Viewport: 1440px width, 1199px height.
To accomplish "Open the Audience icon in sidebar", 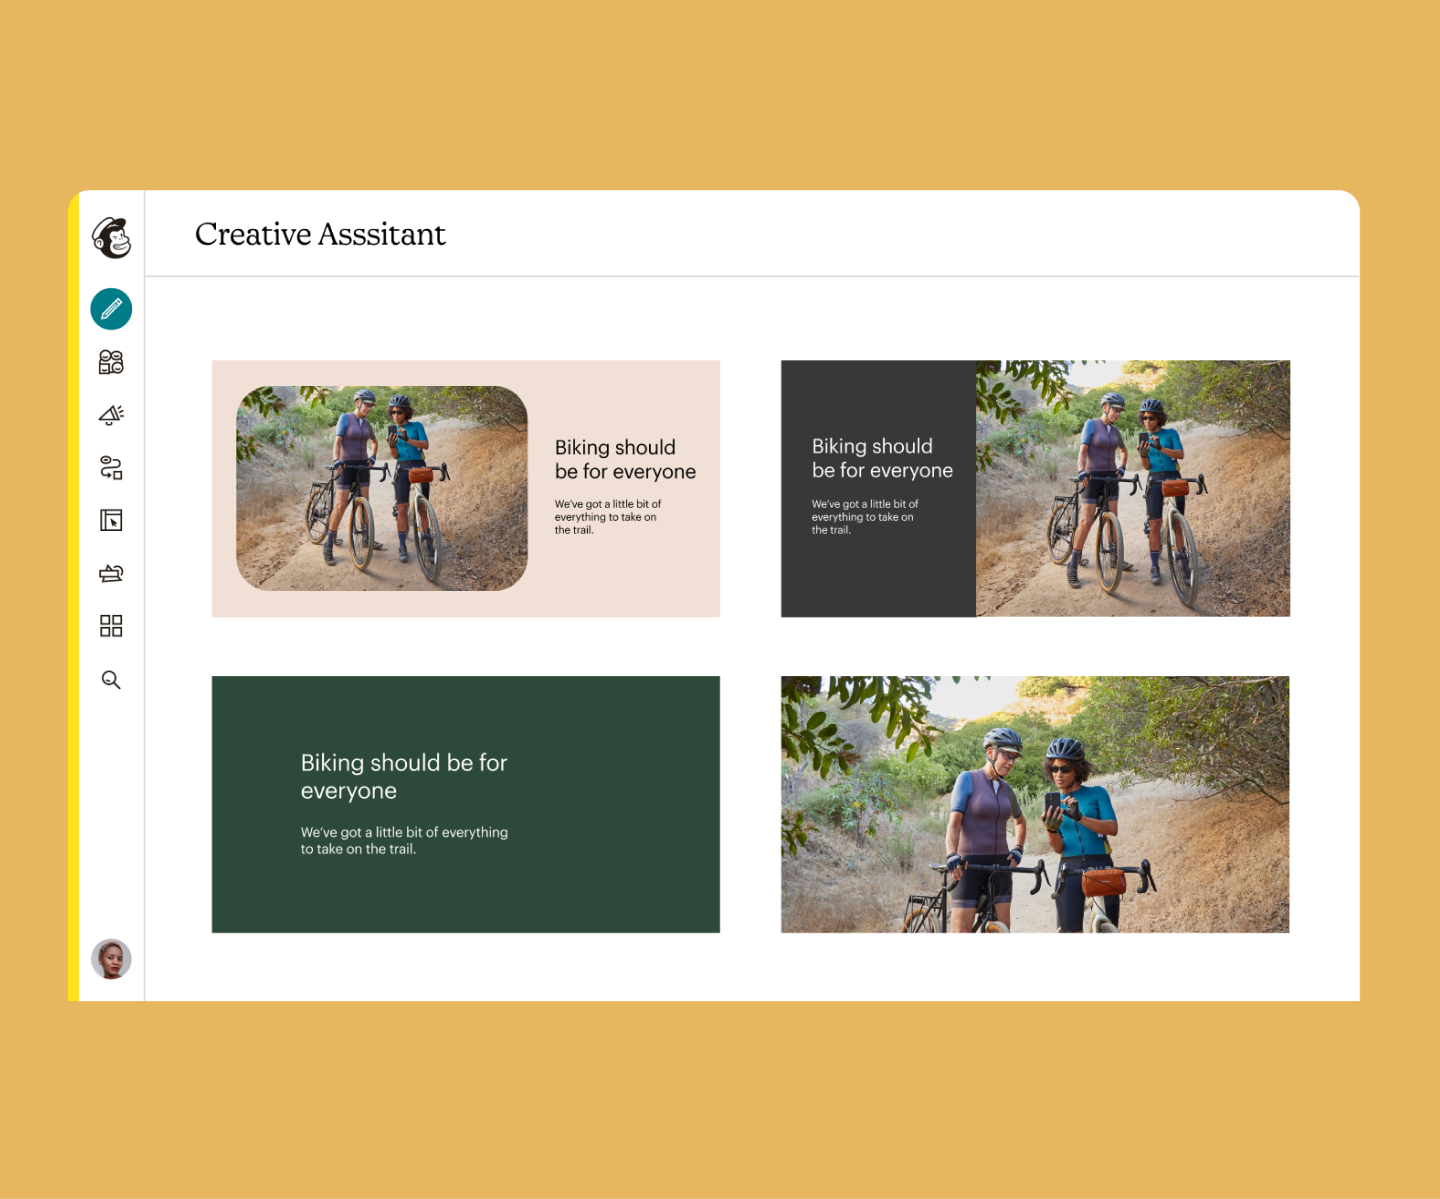I will click(x=111, y=362).
